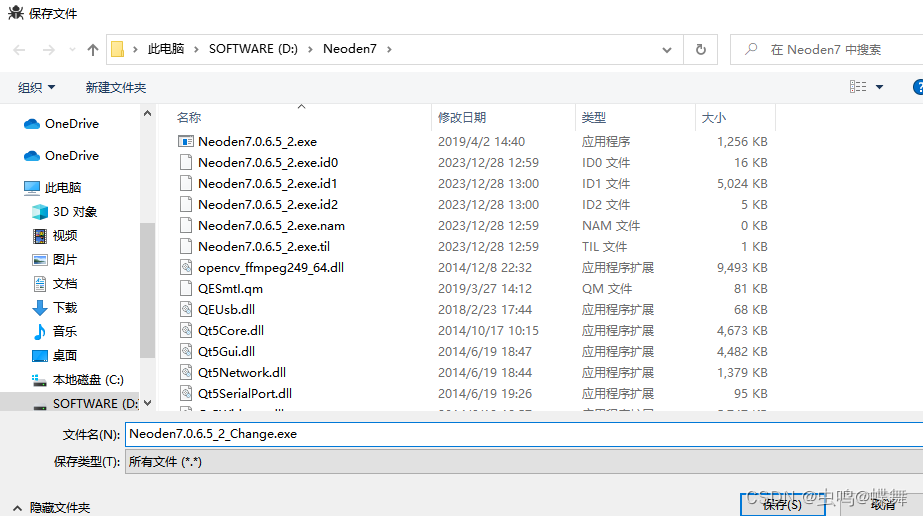Click file name Neoden7.0.6.5_2.exe.id1

[267, 184]
